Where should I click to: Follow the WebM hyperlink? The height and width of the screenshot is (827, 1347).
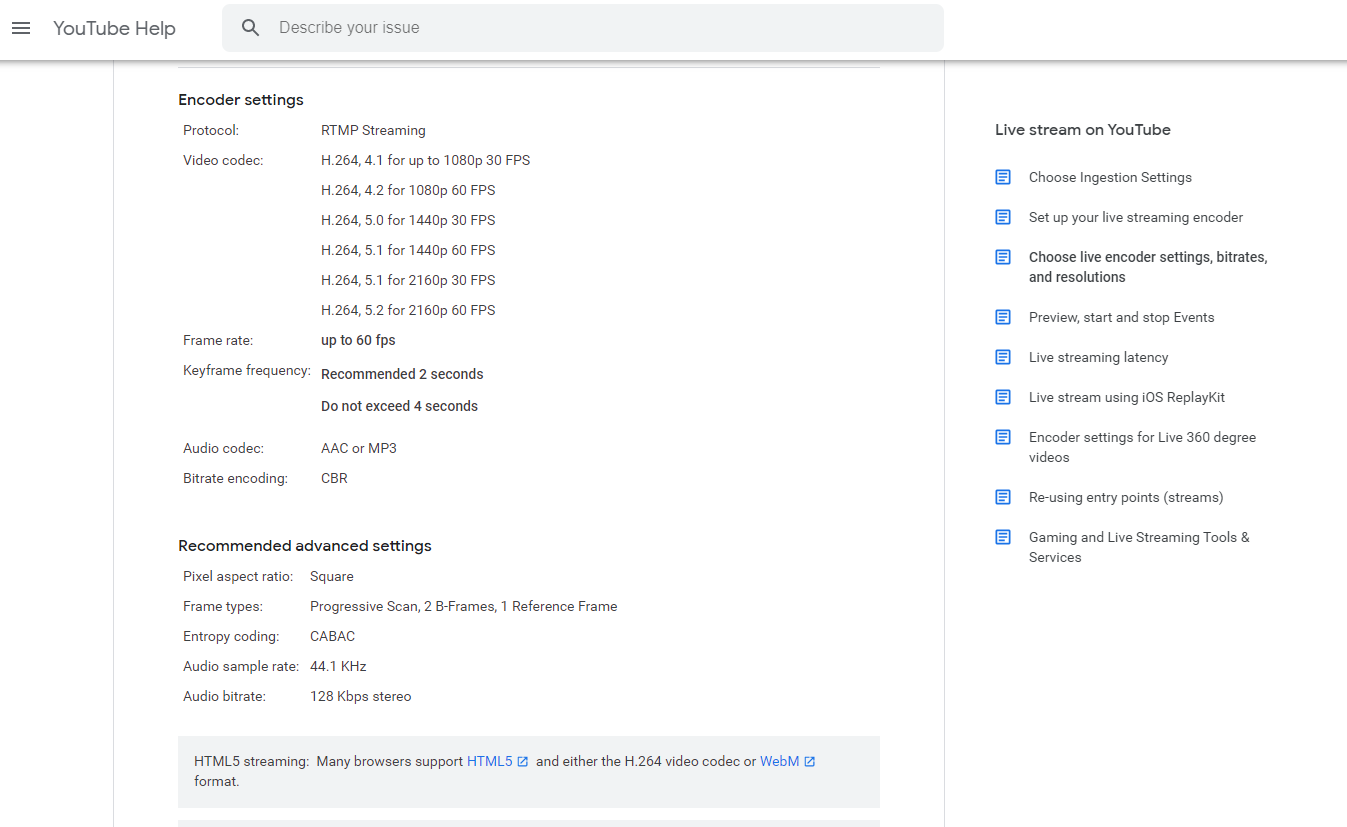click(x=779, y=761)
